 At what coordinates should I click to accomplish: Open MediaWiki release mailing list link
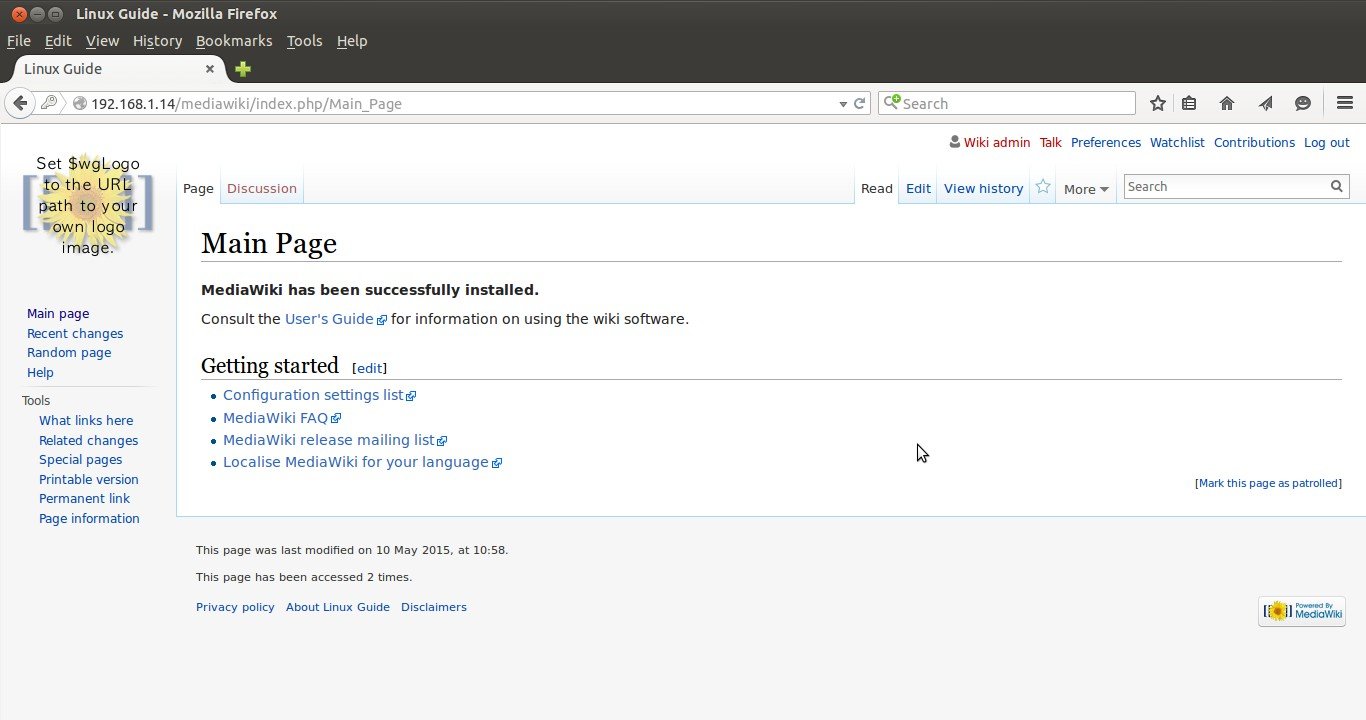pos(335,440)
